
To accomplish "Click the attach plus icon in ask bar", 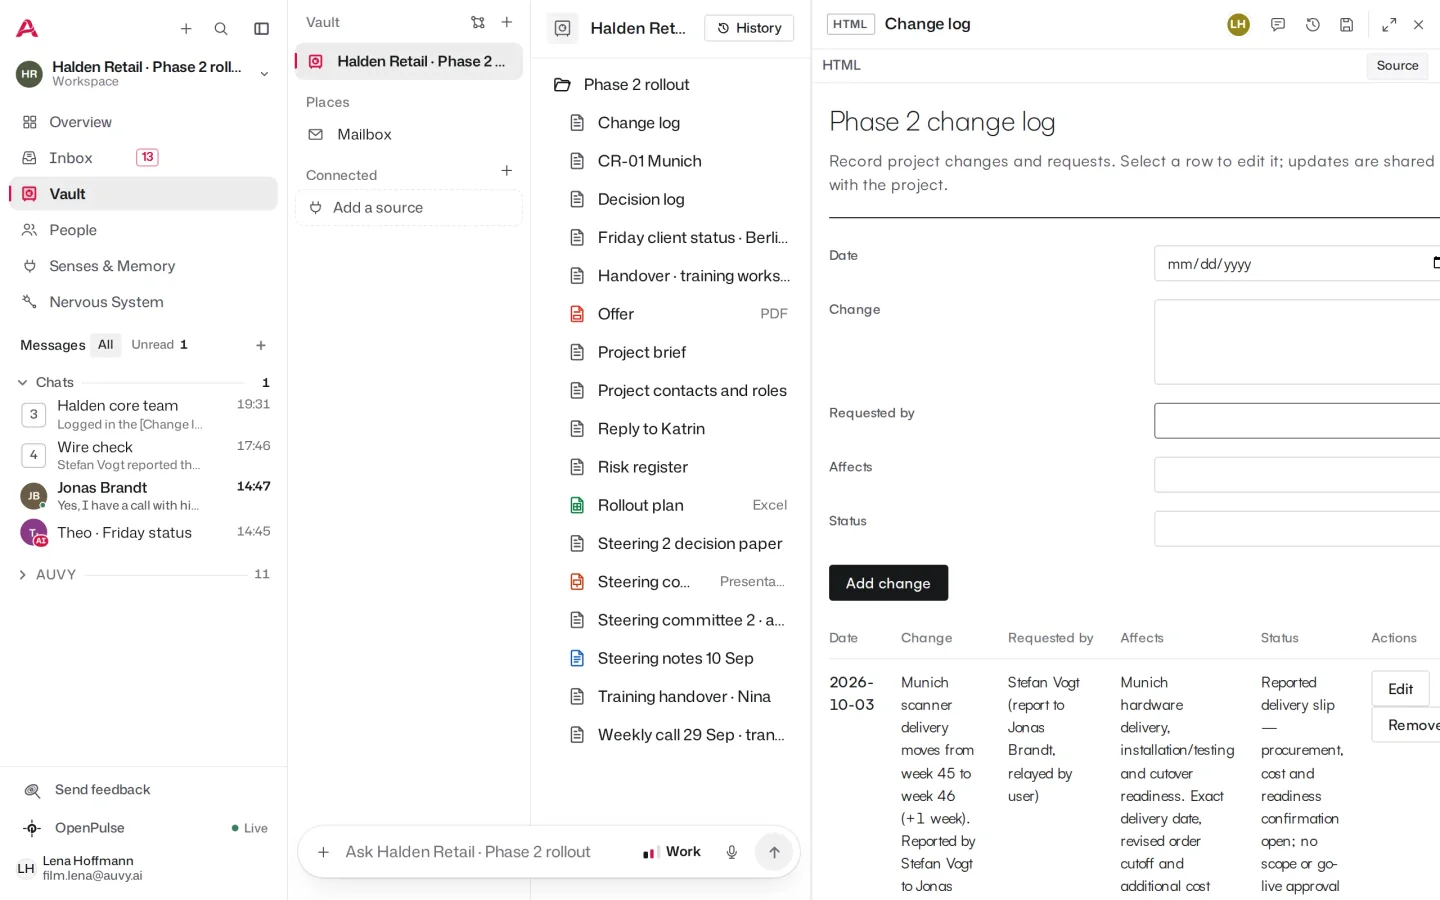I will coord(323,852).
